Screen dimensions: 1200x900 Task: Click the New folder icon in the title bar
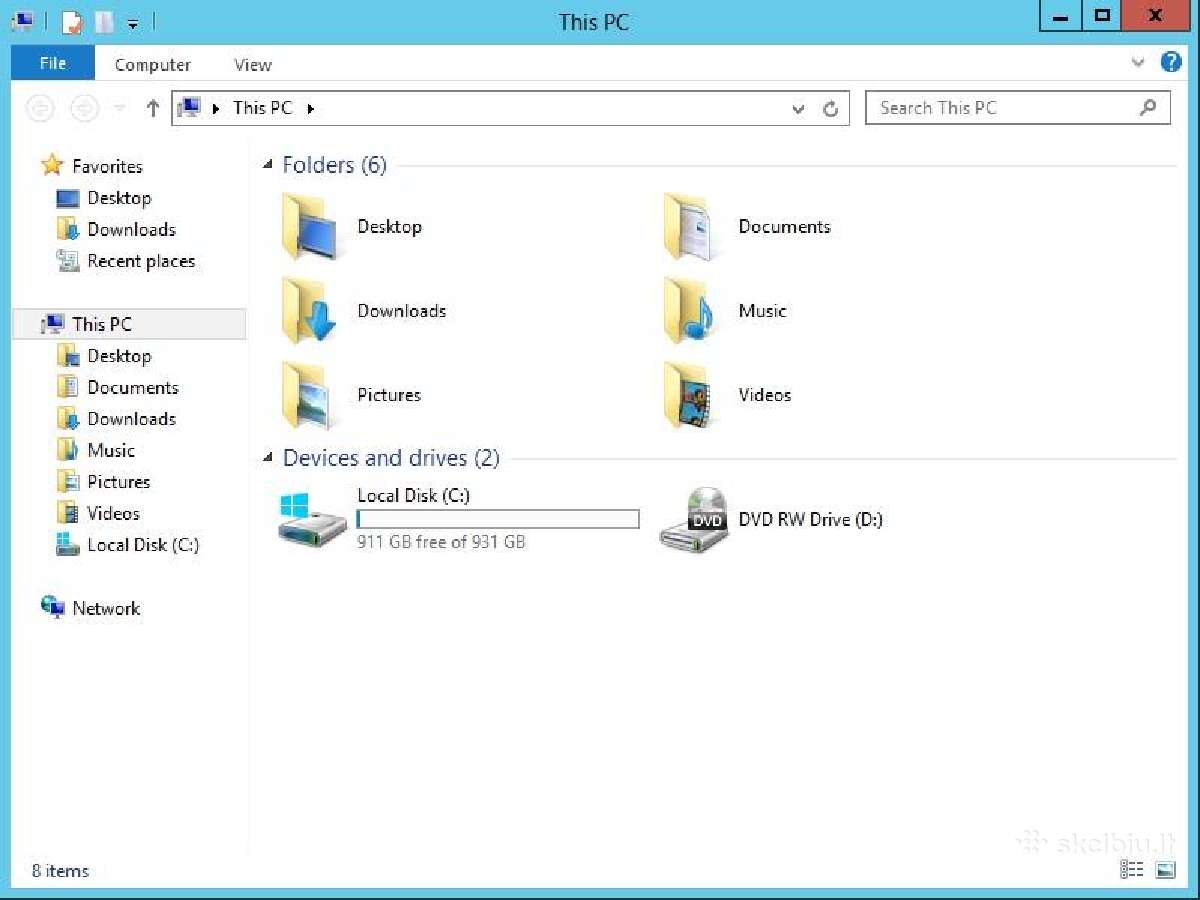[x=103, y=21]
